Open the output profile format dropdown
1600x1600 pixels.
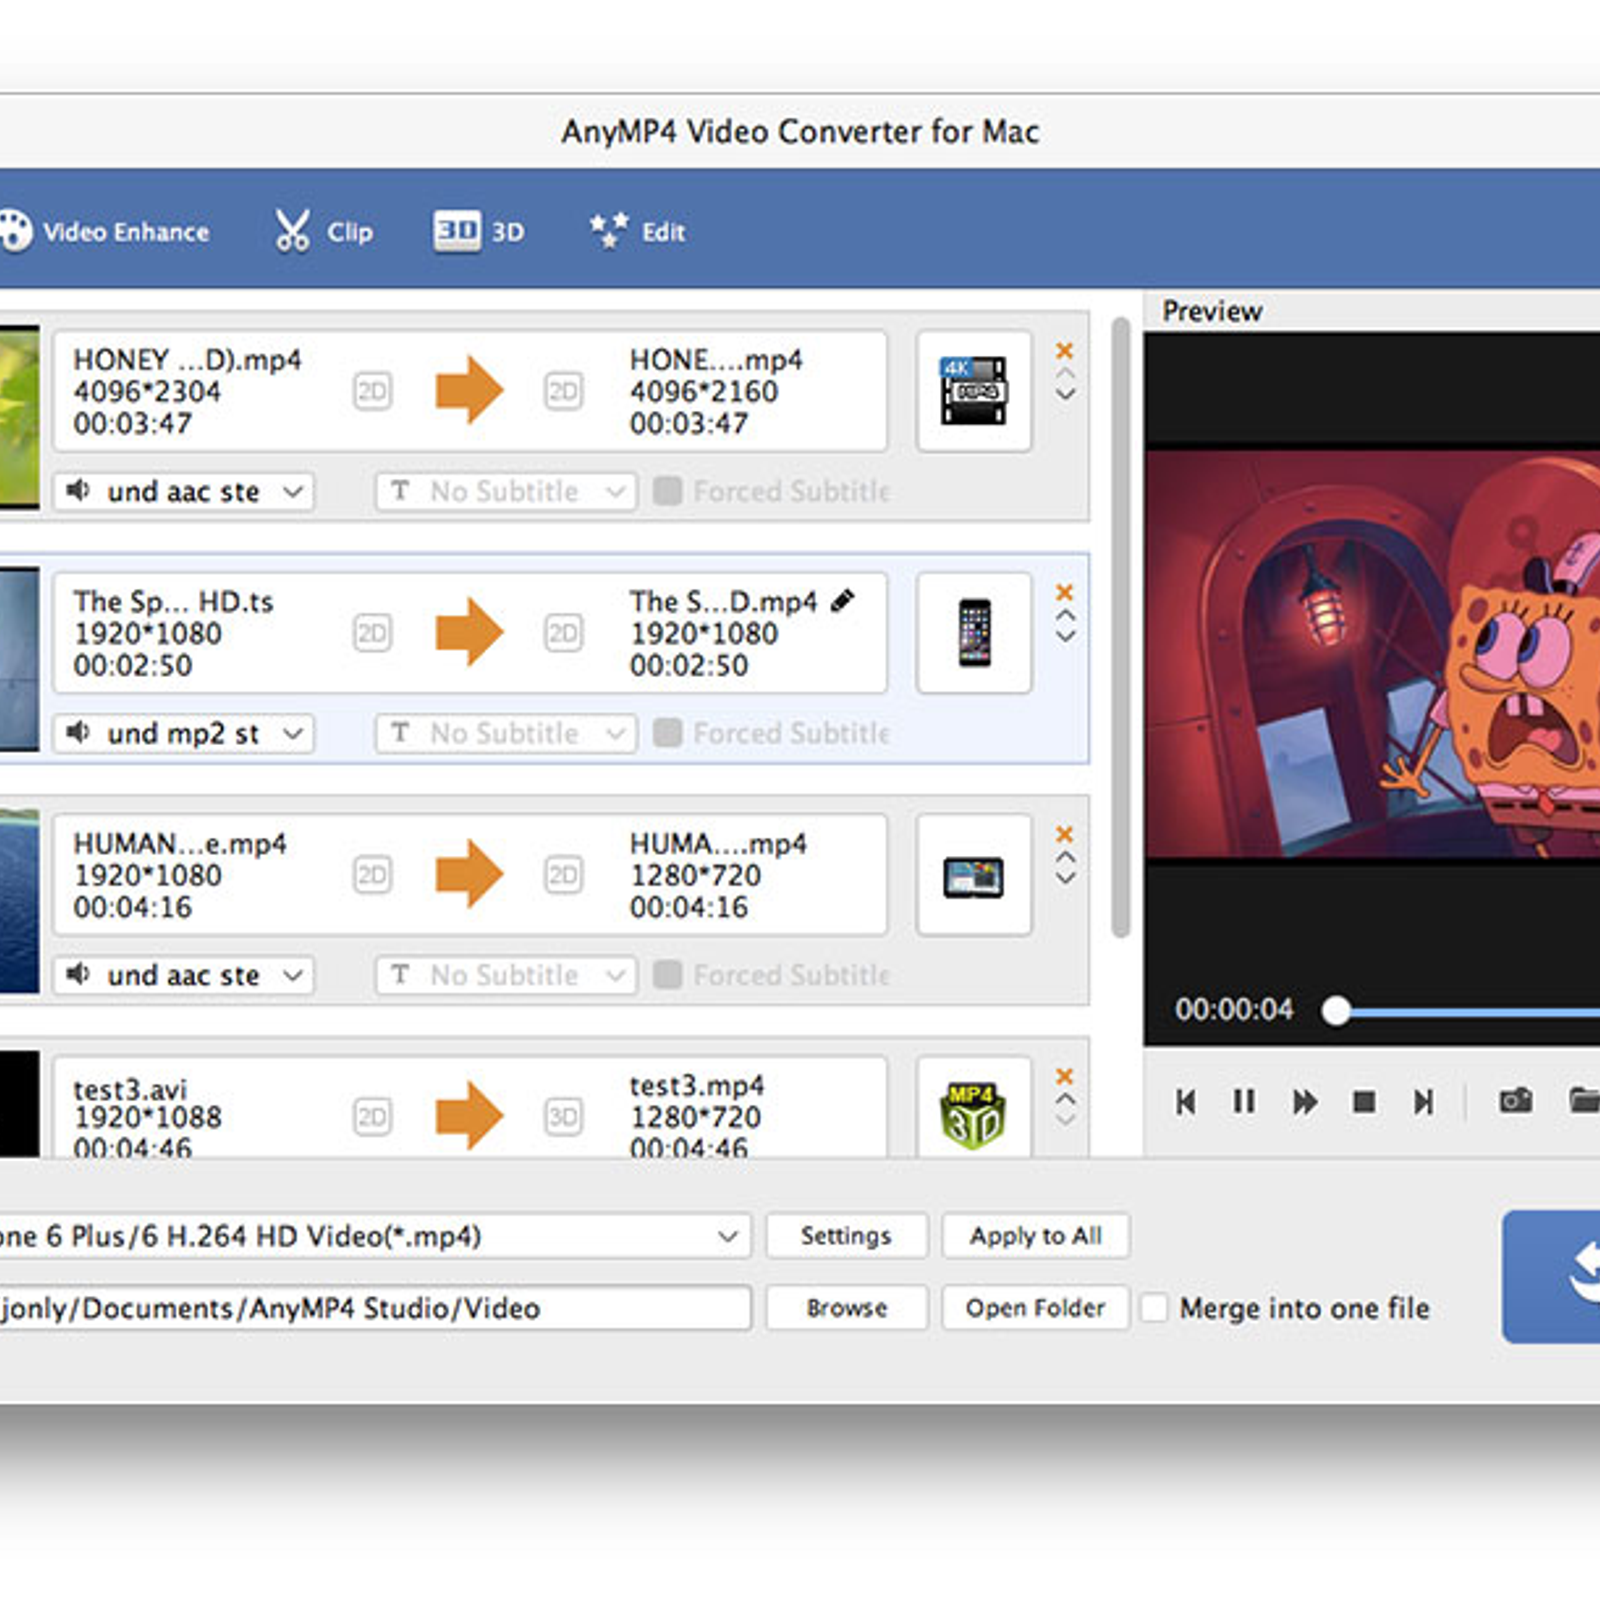(728, 1237)
